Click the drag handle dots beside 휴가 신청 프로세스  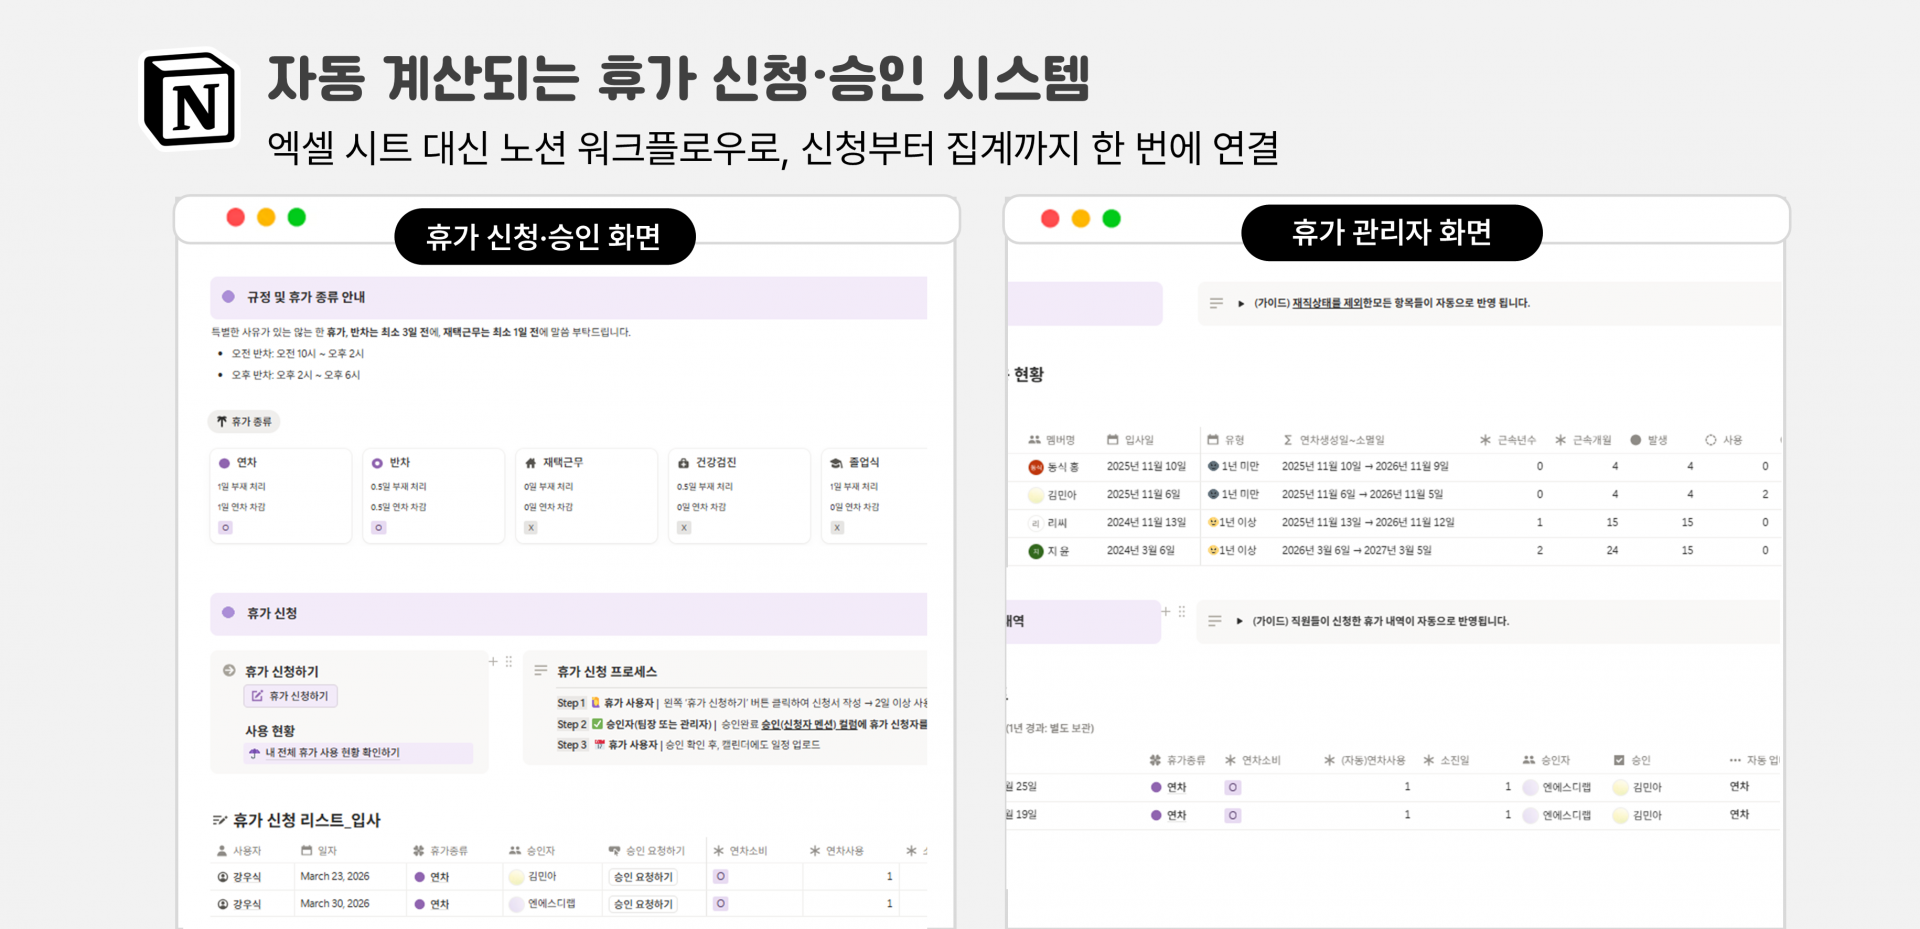509,661
